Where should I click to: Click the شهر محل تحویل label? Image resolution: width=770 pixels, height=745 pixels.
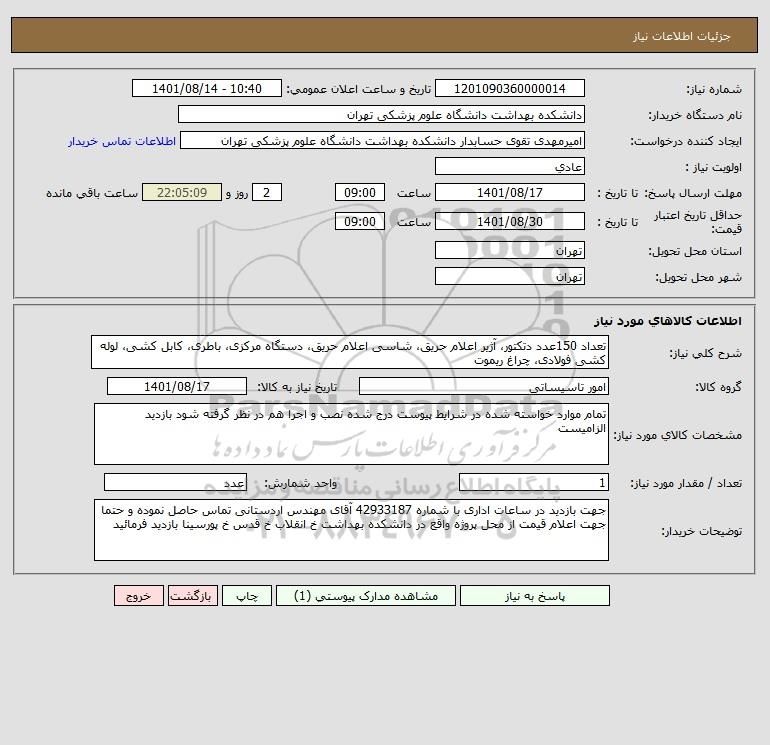click(698, 277)
